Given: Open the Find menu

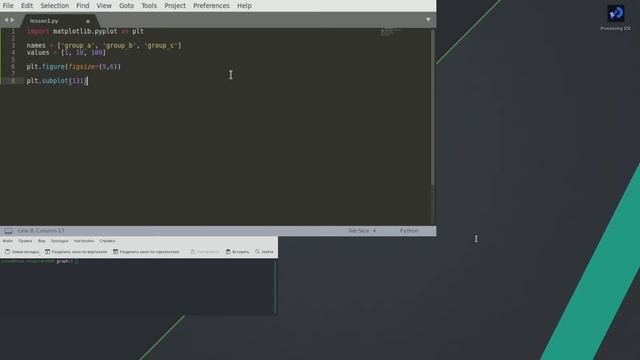Looking at the screenshot, I should point(82,6).
